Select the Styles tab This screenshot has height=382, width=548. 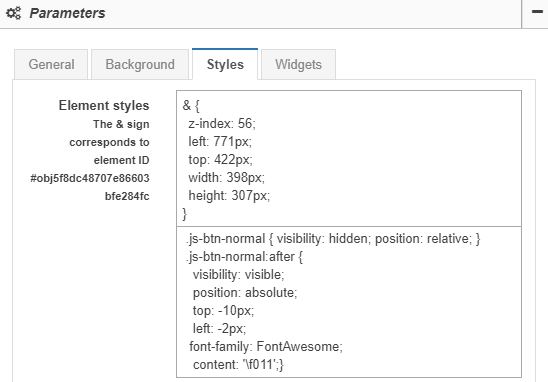[225, 64]
